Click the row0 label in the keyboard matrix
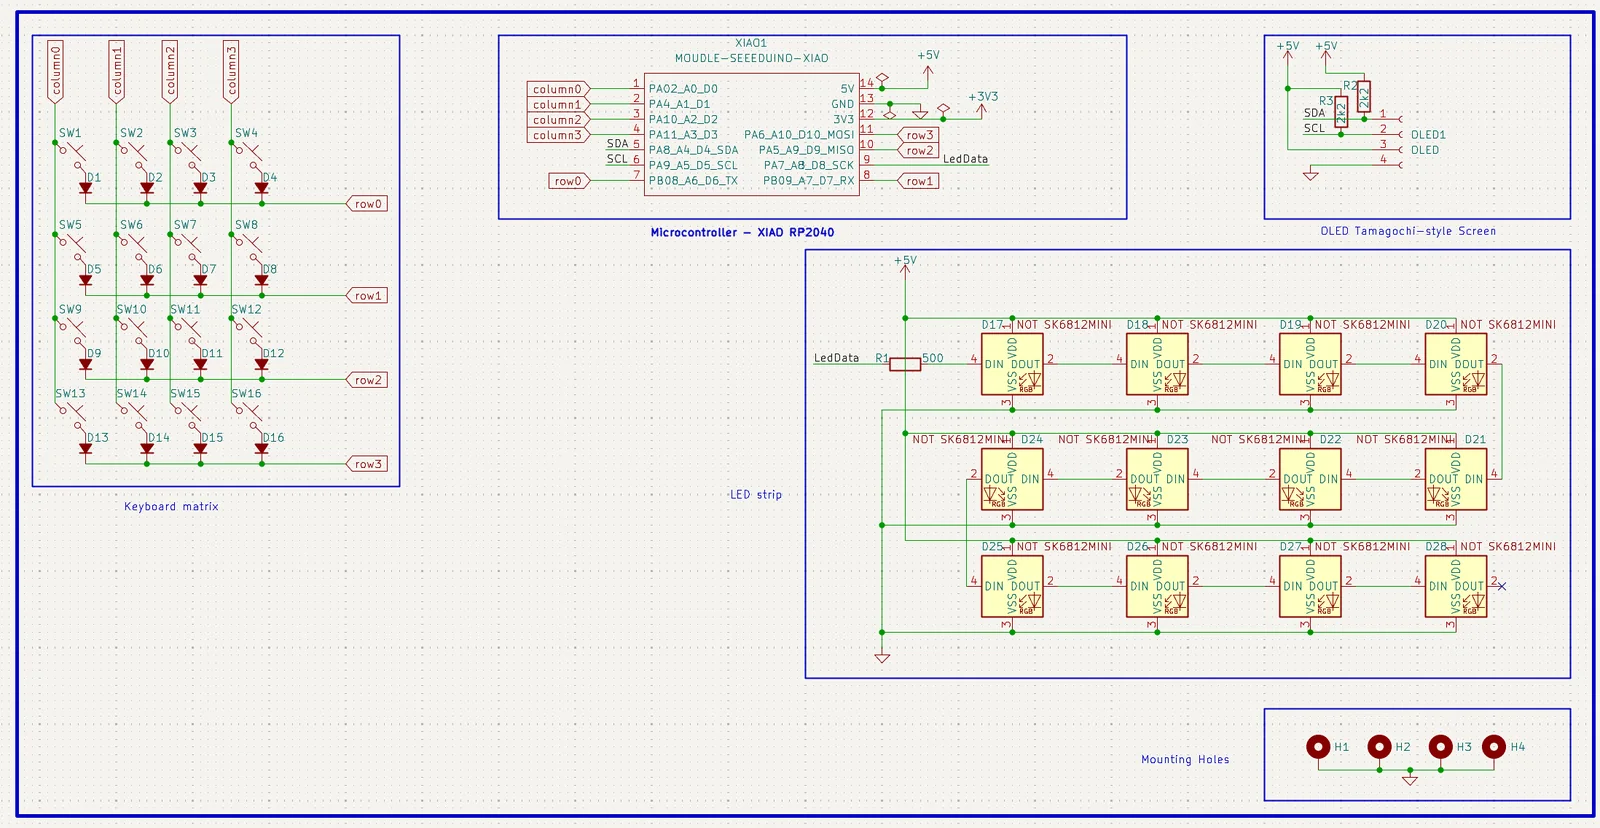Viewport: 1600px width, 828px height. [x=367, y=204]
